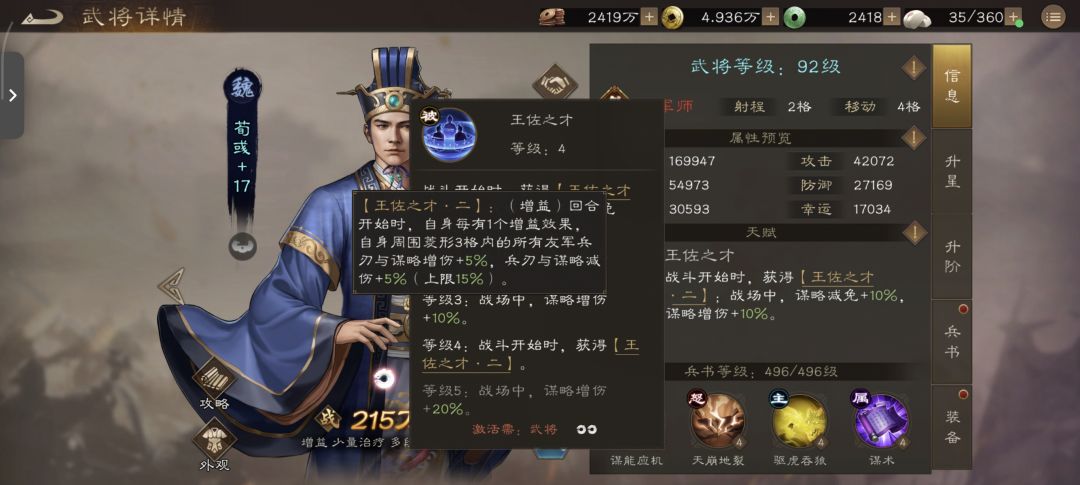1080x485 pixels.
Task: Open the 装备 equipment tab
Action: click(x=952, y=427)
